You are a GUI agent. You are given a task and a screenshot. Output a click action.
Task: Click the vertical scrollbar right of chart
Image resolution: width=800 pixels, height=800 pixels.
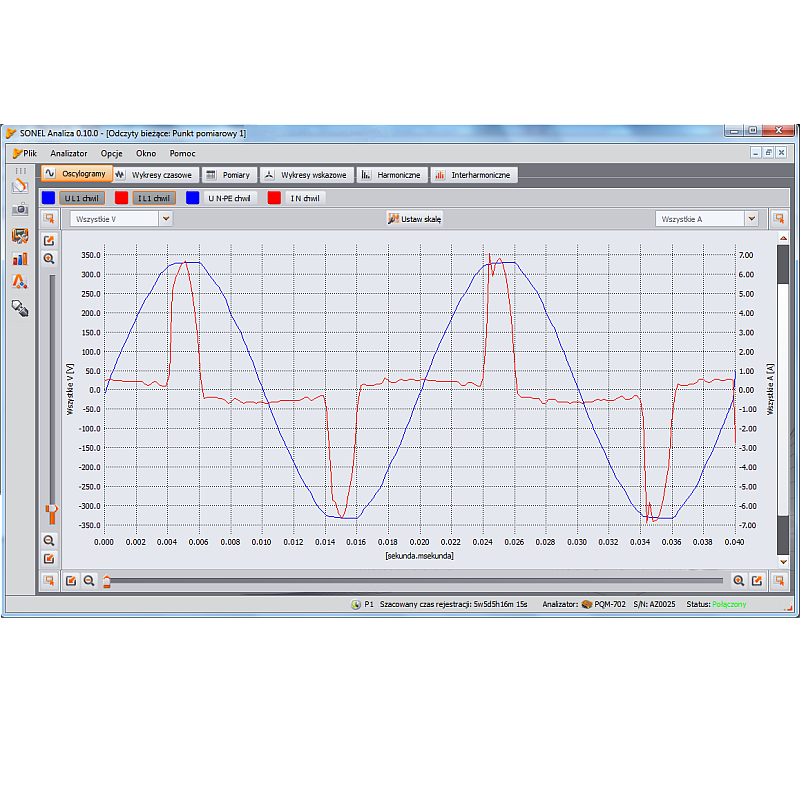pos(783,400)
